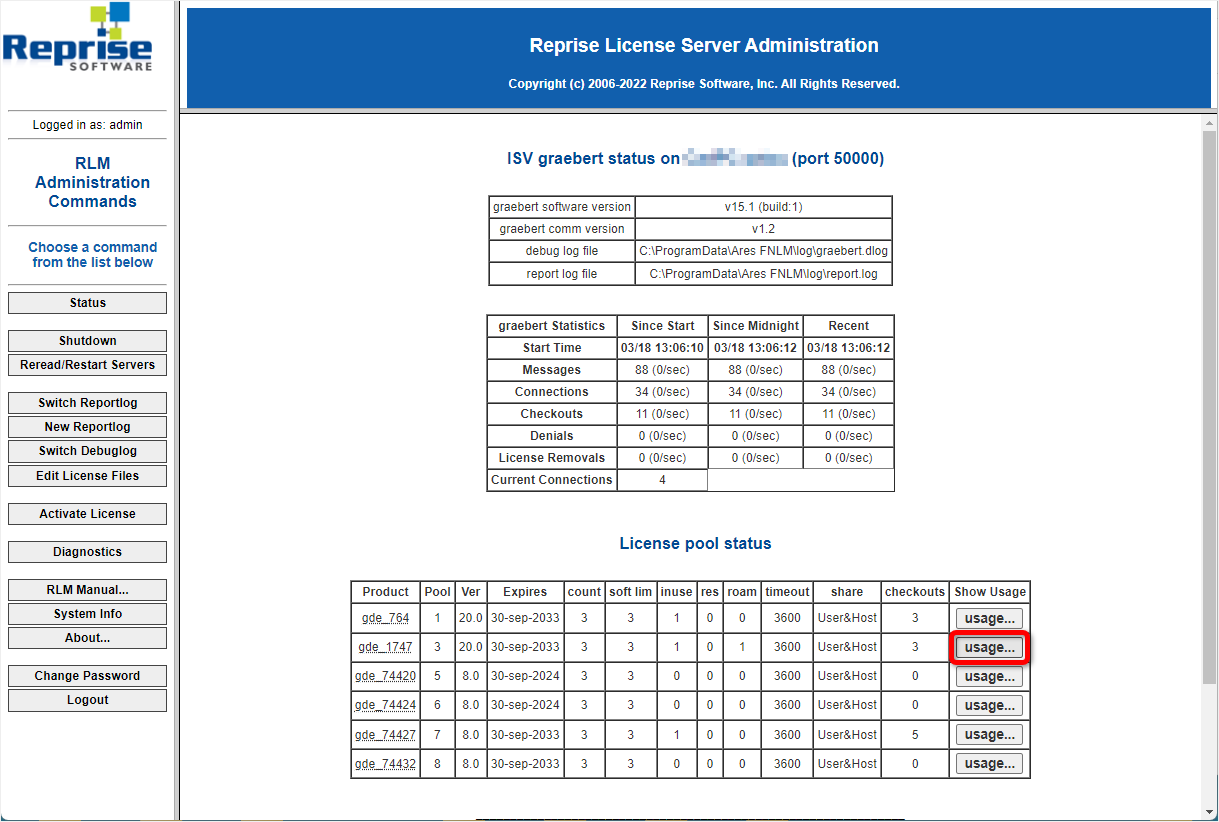Click the debug log file path
This screenshot has width=1219, height=822.
763,251
